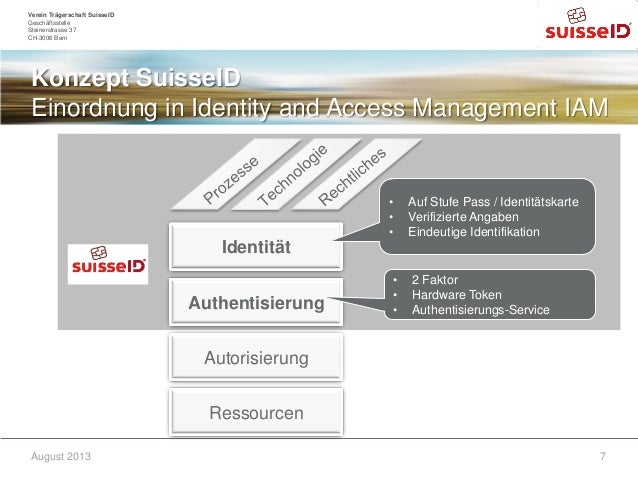The image size is (638, 479).
Task: Click the slanted Prozesse label
Action: (x=236, y=174)
